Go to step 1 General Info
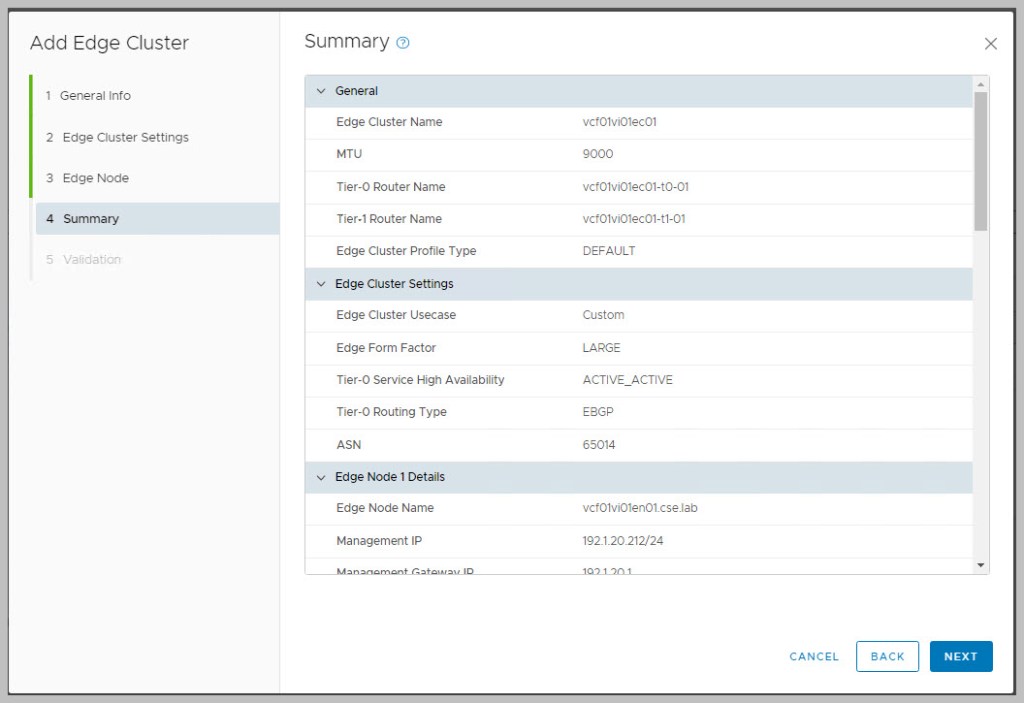1024x703 pixels. click(95, 96)
